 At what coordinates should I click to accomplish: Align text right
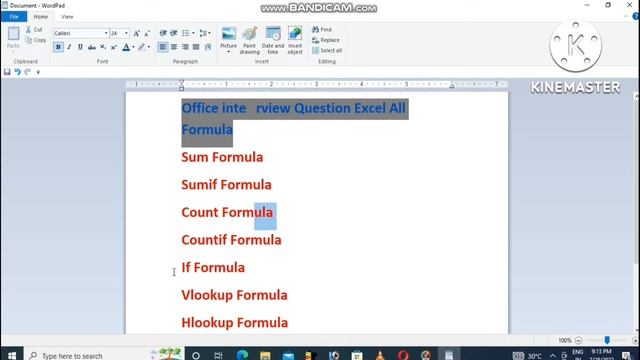tap(185, 47)
